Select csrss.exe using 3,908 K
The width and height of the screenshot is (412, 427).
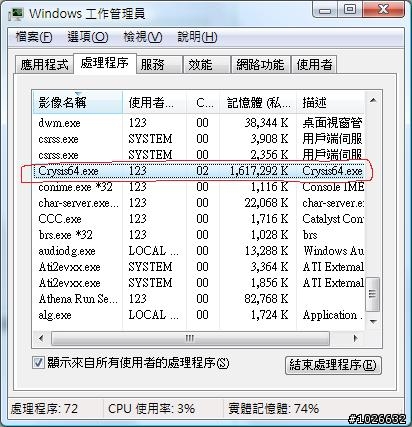click(x=199, y=139)
